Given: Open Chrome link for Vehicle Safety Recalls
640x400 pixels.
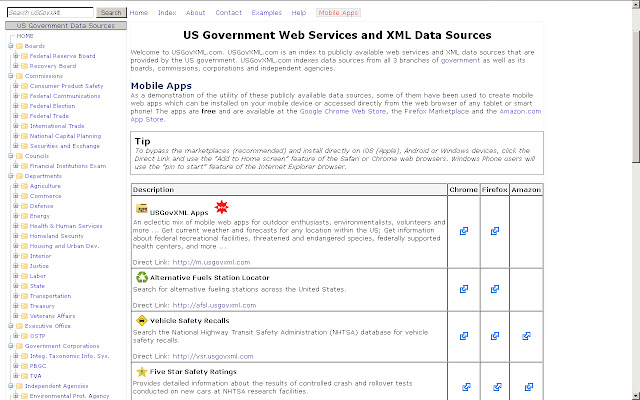Looking at the screenshot, I should click(464, 336).
